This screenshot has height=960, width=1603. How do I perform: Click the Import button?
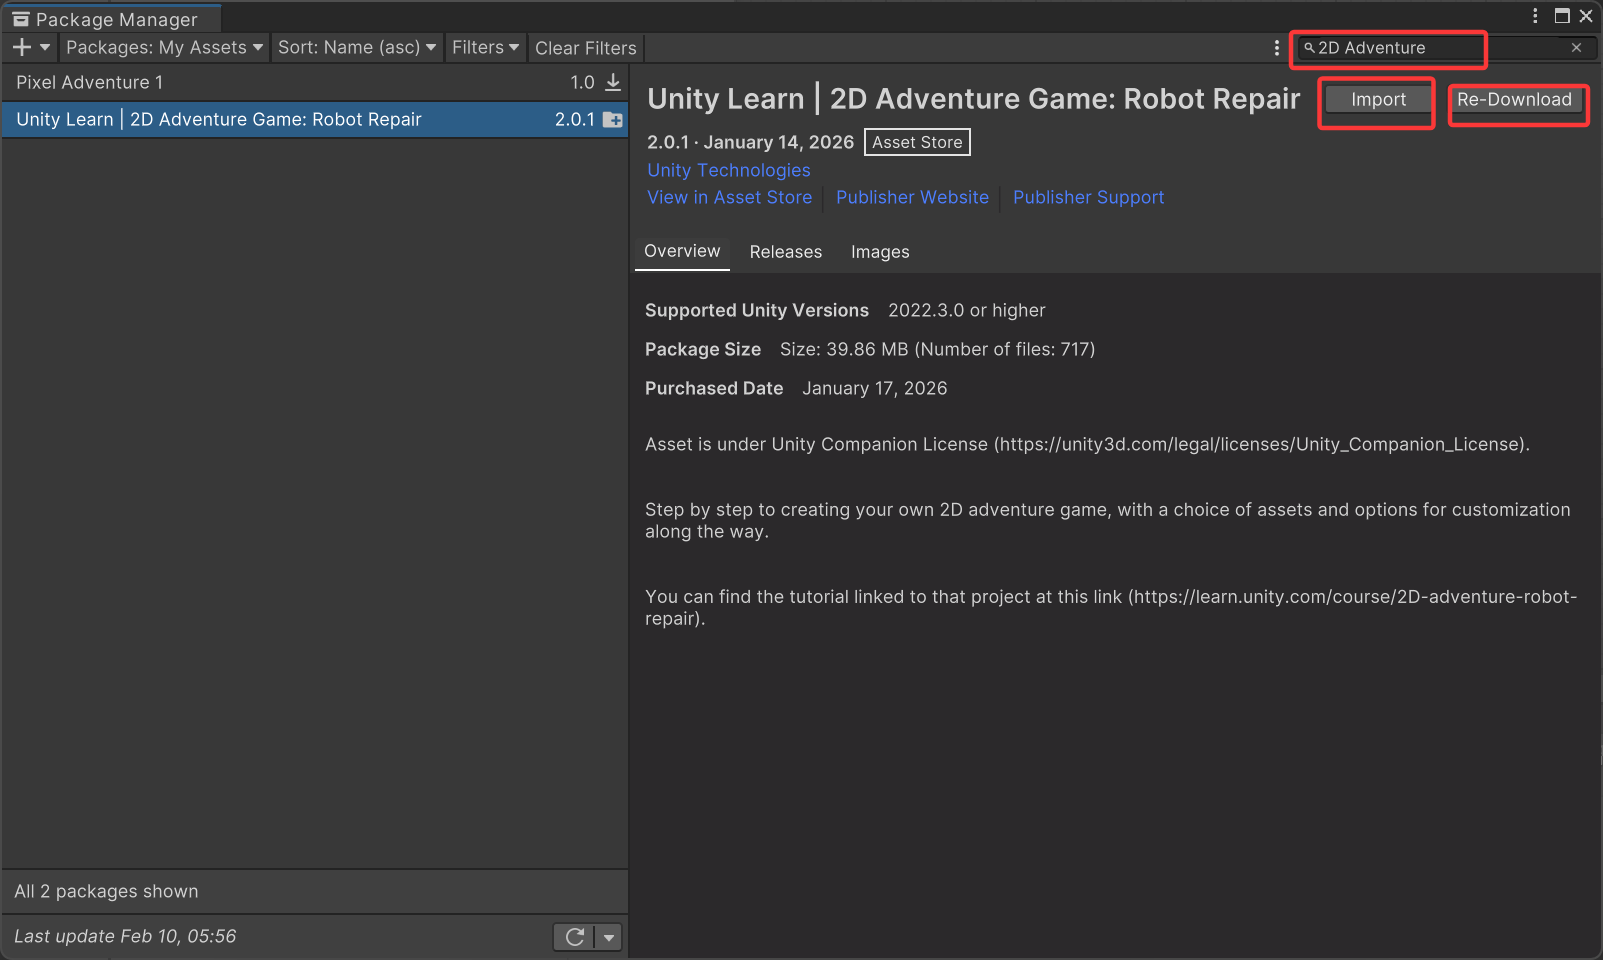[1378, 99]
